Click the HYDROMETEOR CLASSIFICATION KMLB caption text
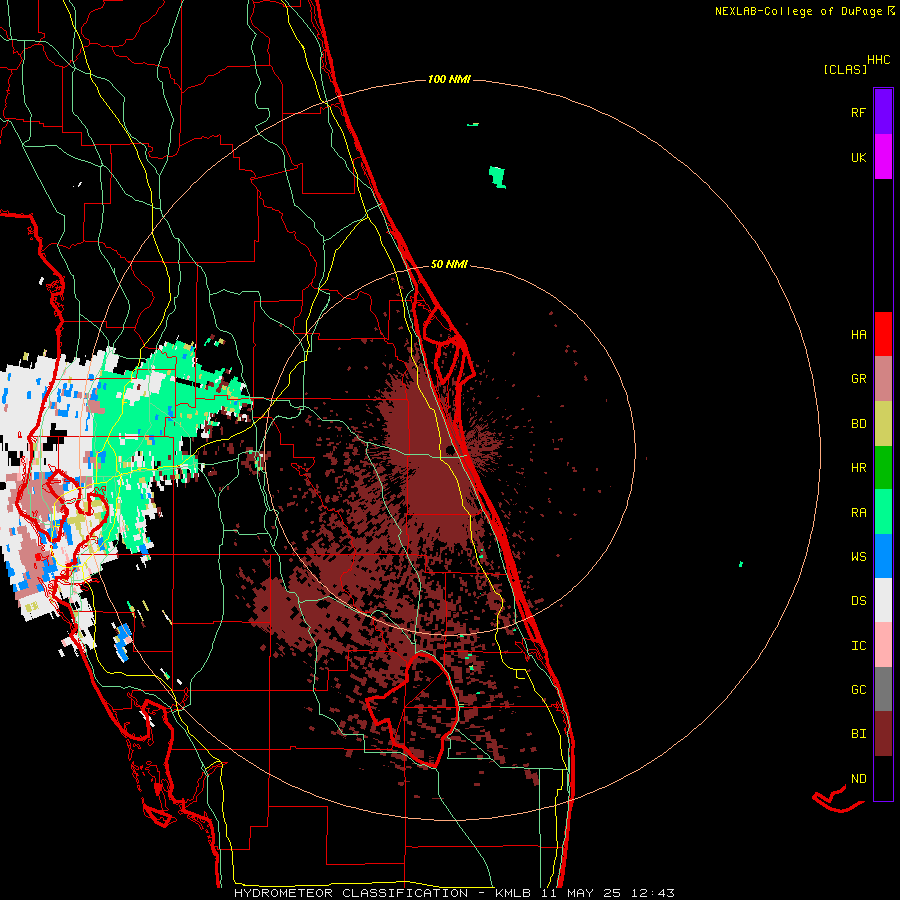The width and height of the screenshot is (900, 900). (454, 893)
